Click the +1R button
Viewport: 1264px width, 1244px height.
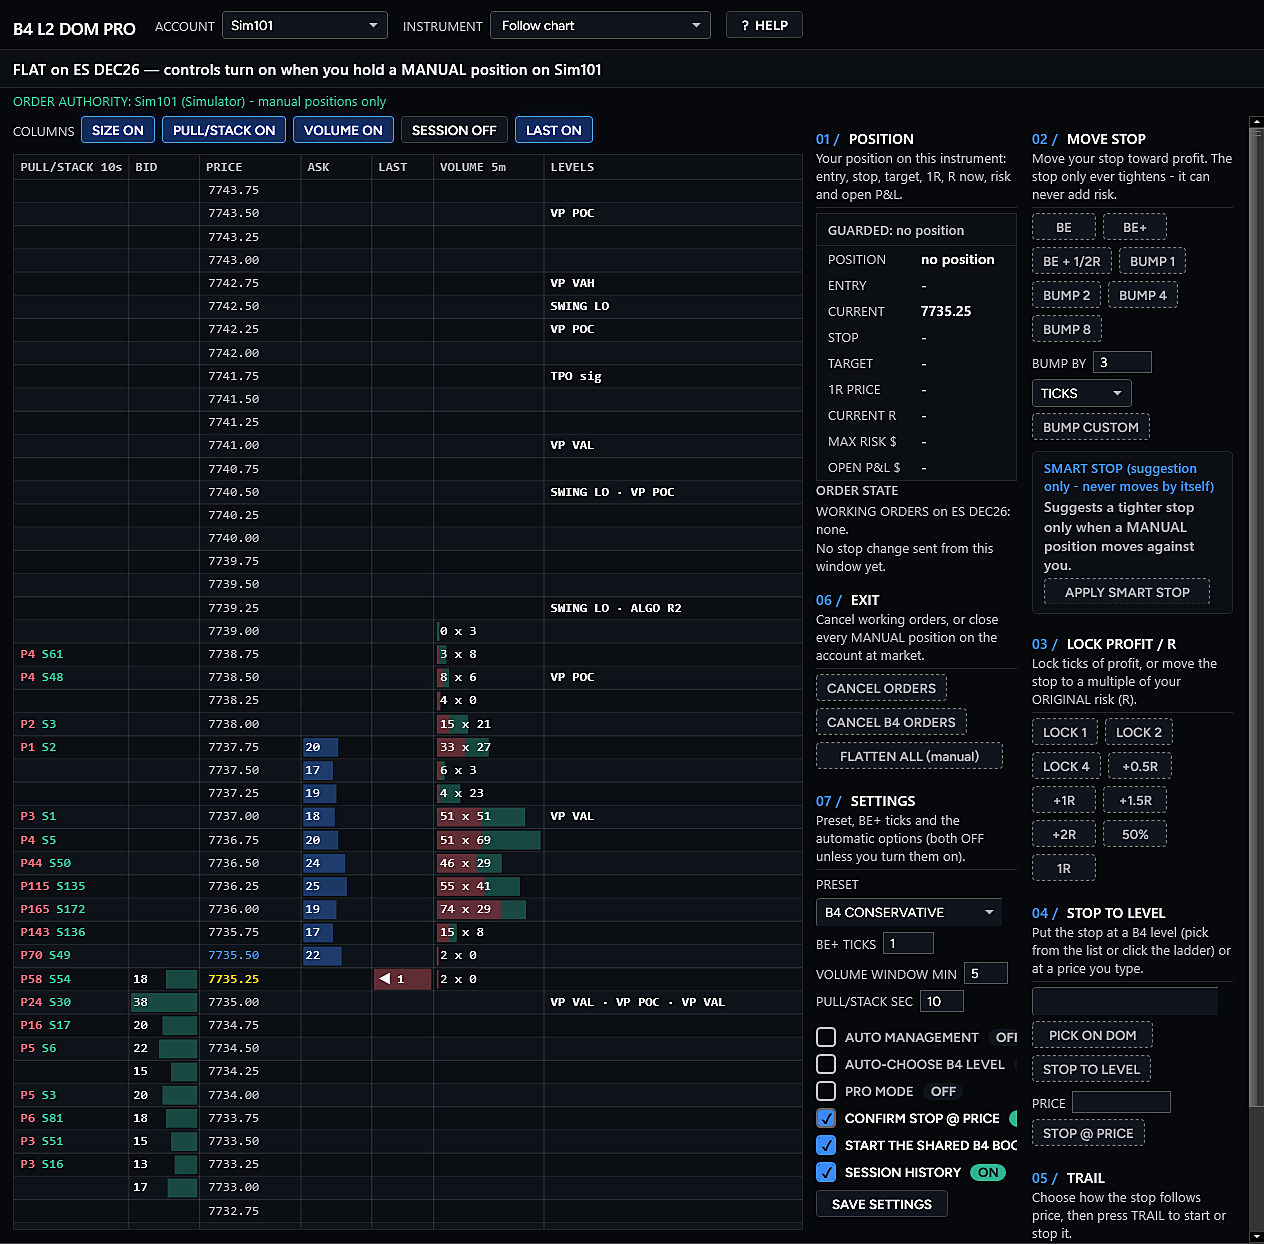click(x=1064, y=800)
